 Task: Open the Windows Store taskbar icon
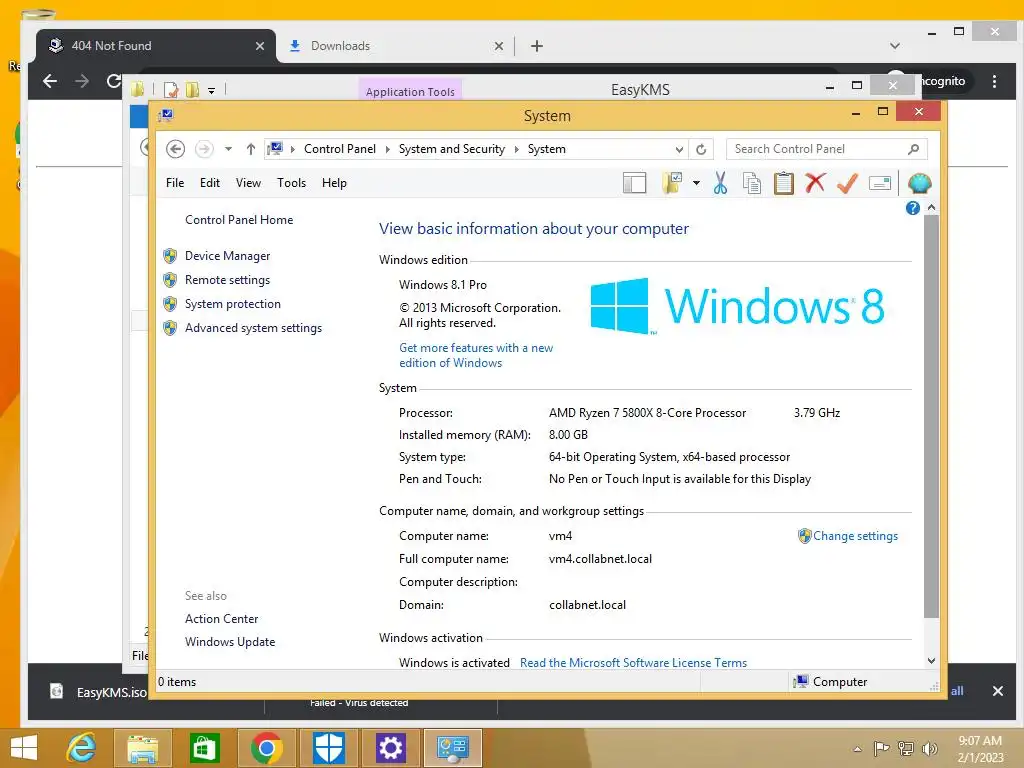204,748
